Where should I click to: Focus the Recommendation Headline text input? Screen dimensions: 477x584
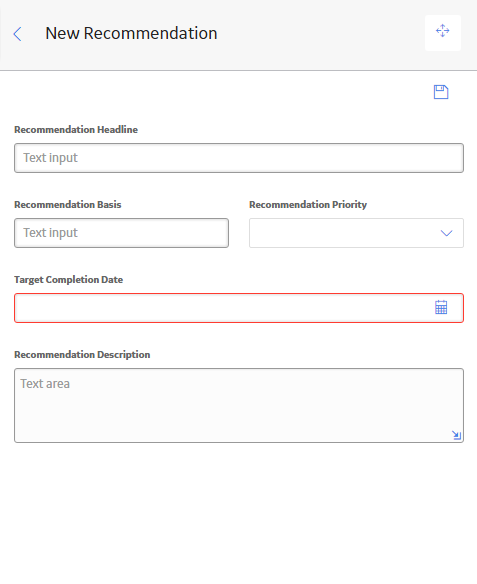coord(239,158)
